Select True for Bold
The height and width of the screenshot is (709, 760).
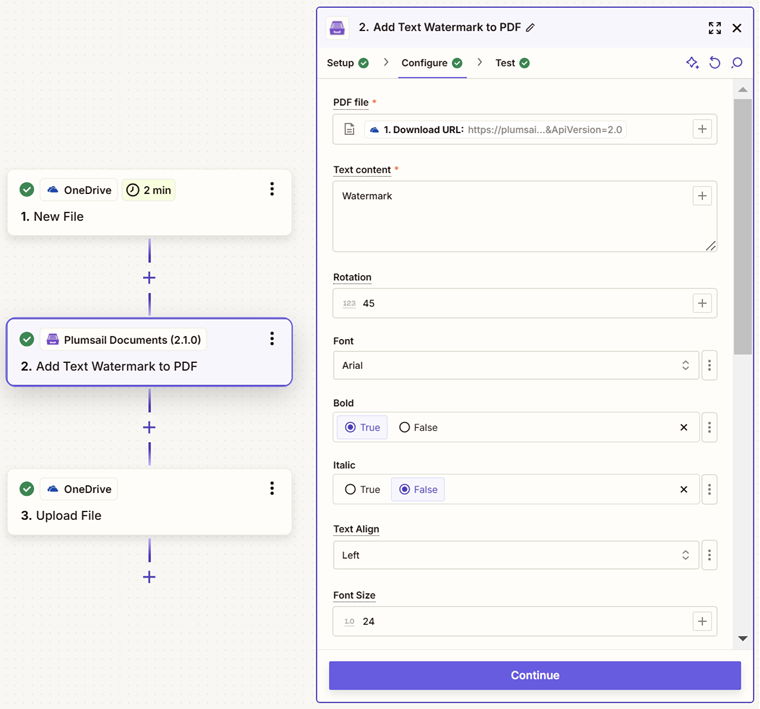tap(363, 427)
